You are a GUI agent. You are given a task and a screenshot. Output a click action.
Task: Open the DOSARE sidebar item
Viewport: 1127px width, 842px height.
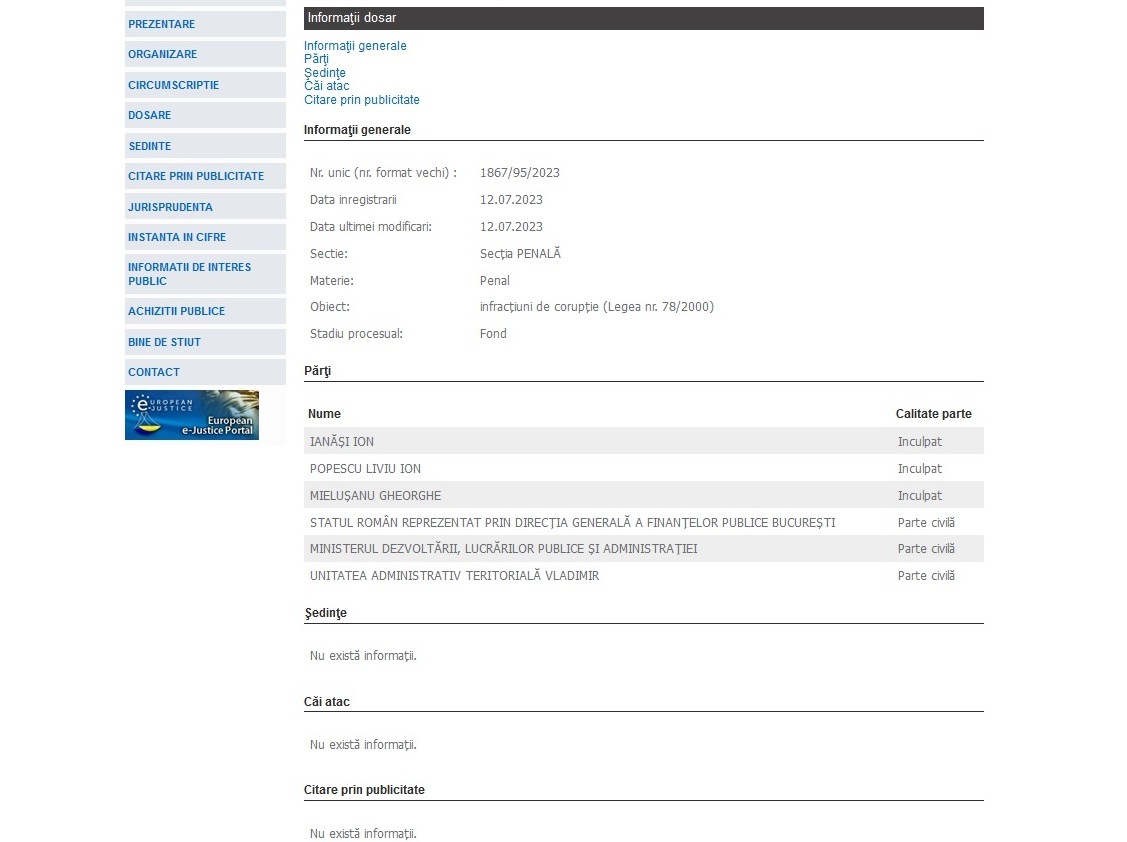[x=150, y=115]
